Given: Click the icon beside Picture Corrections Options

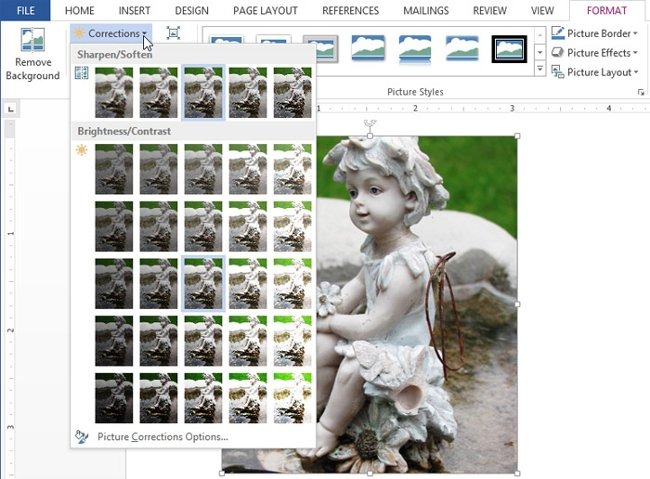Looking at the screenshot, I should coord(82,436).
